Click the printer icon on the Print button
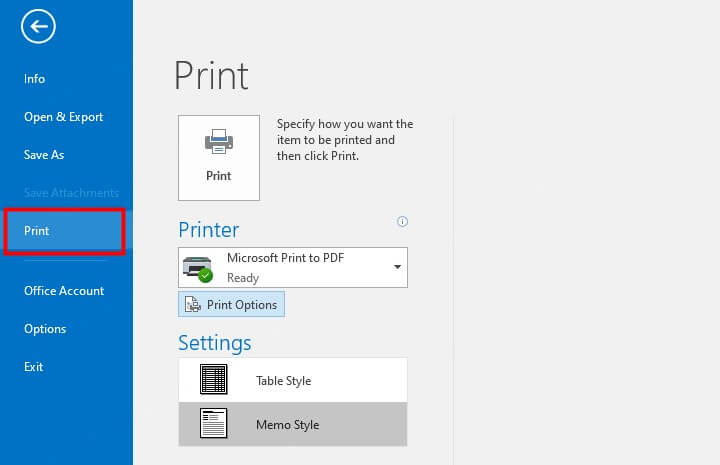The width and height of the screenshot is (720, 465). point(218,143)
